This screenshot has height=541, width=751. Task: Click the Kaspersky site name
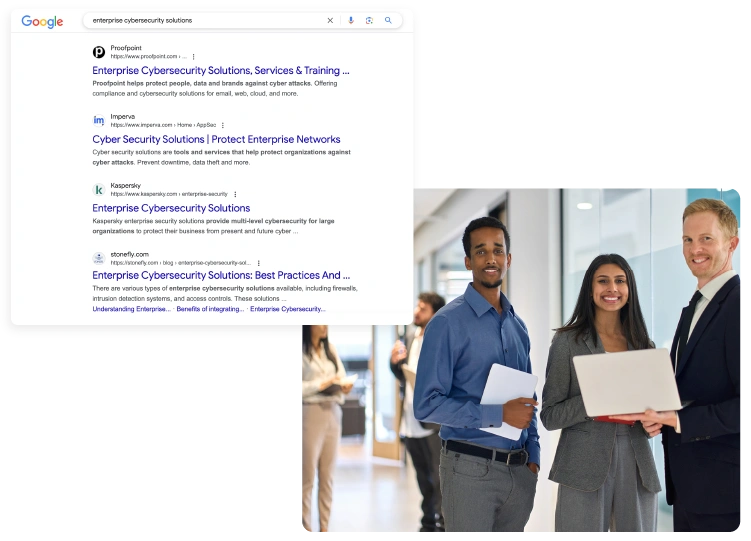coord(125,185)
